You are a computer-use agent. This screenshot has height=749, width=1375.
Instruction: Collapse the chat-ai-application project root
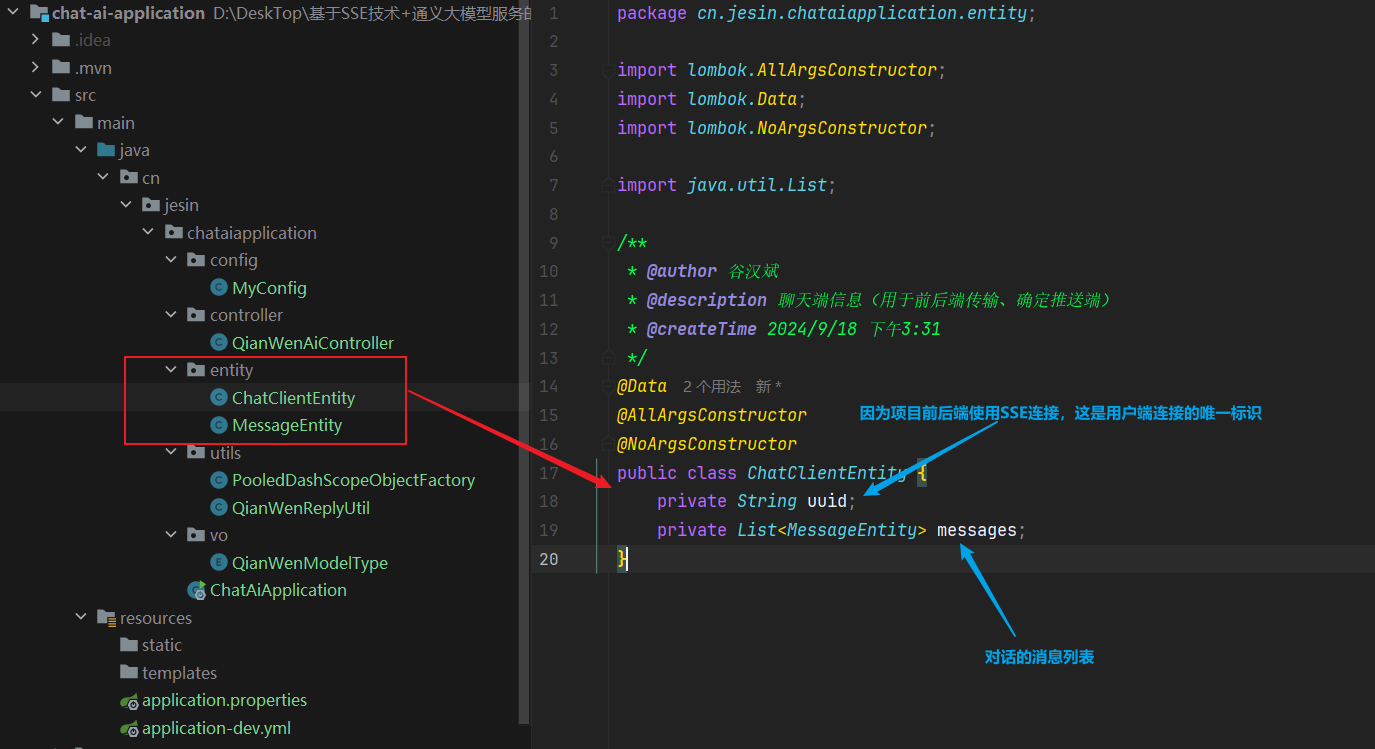[x=13, y=13]
